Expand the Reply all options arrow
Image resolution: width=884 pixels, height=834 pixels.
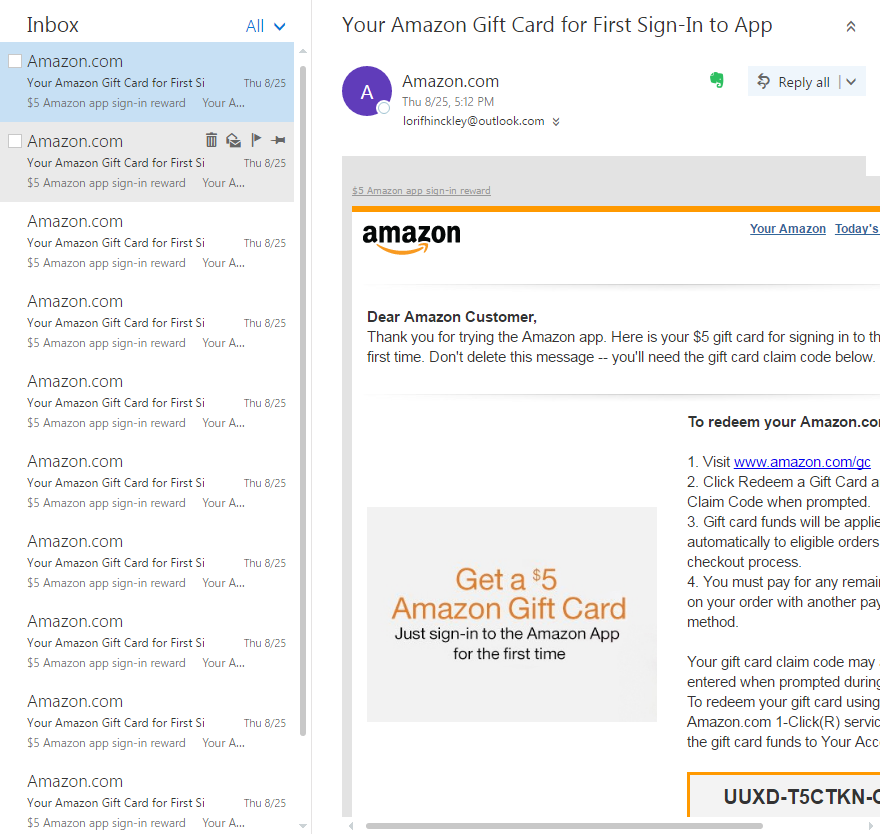coord(852,82)
